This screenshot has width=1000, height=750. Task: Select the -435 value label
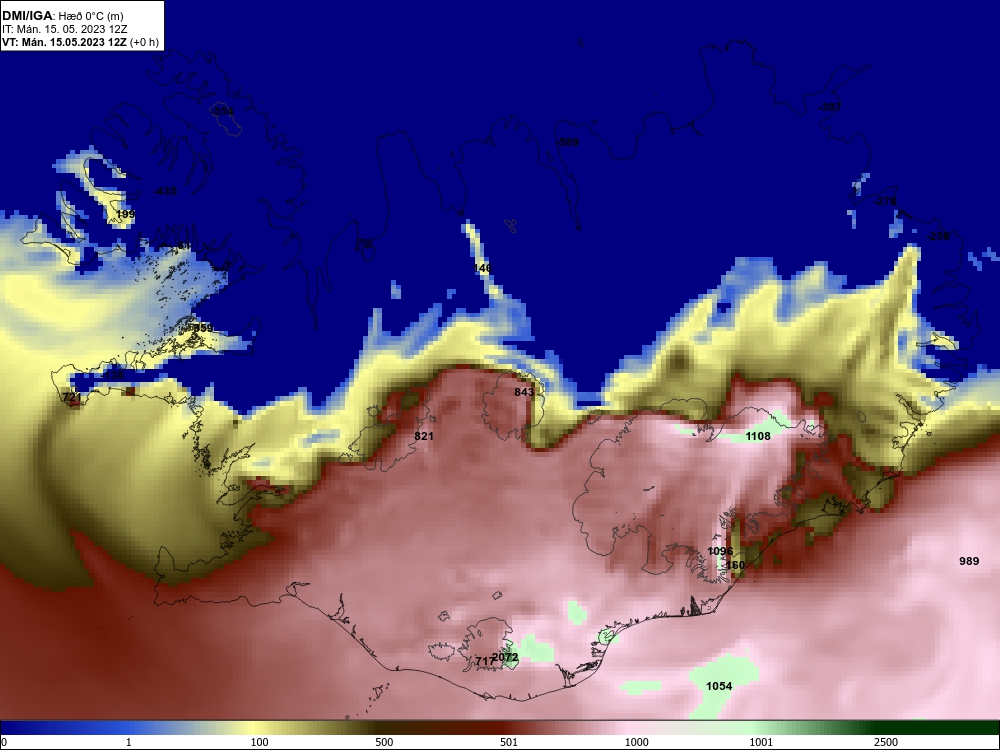click(166, 191)
